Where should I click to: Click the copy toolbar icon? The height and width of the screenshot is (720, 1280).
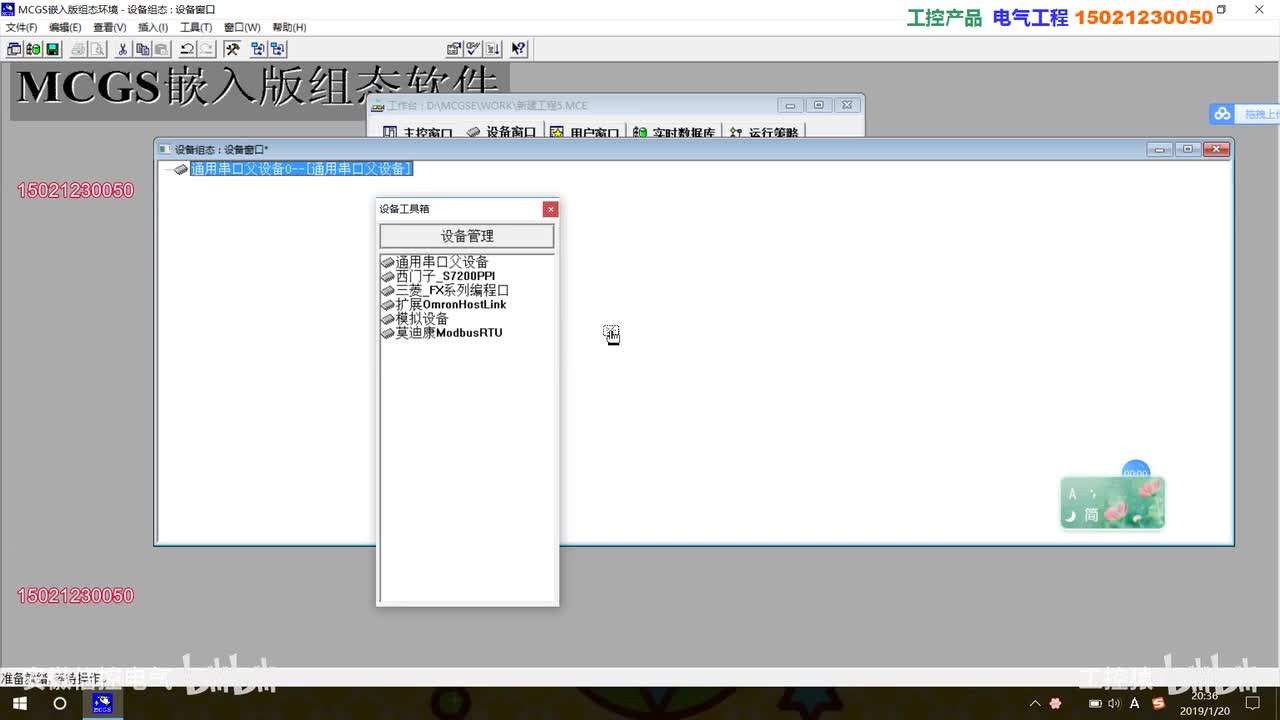(142, 48)
